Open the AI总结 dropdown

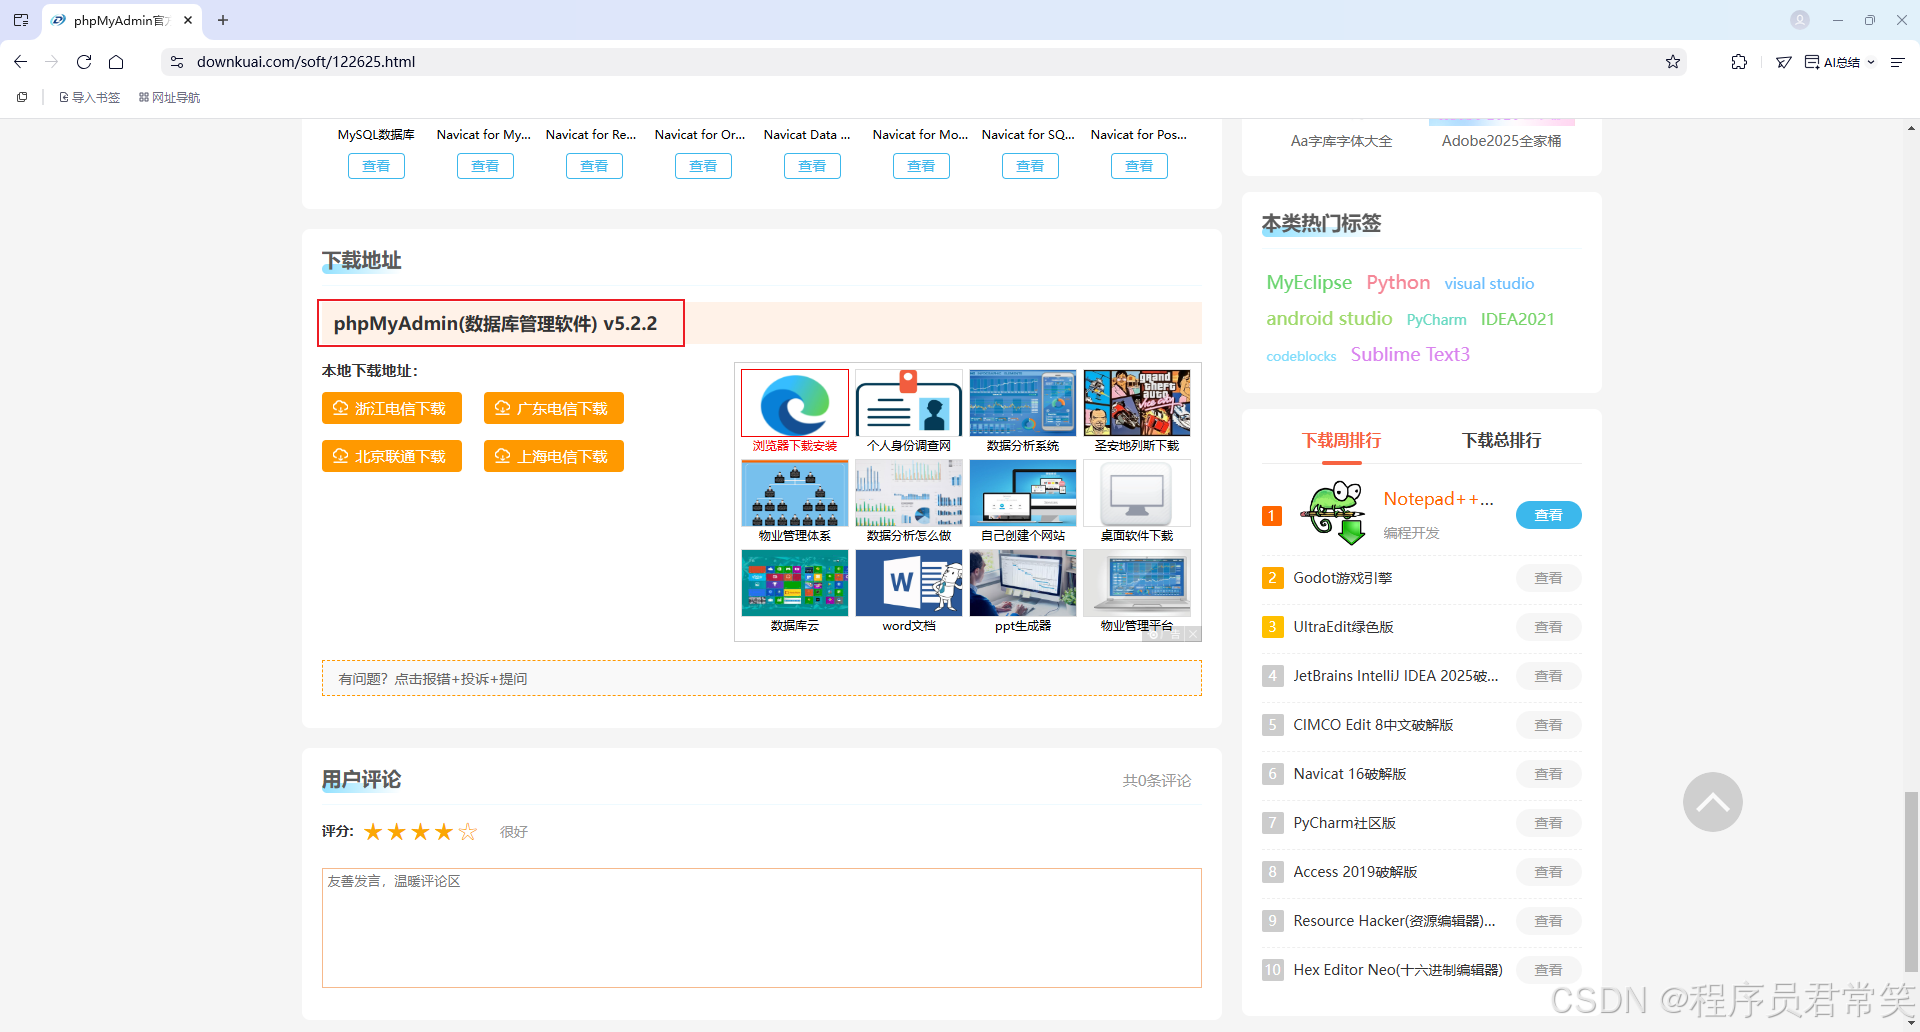tap(1840, 62)
